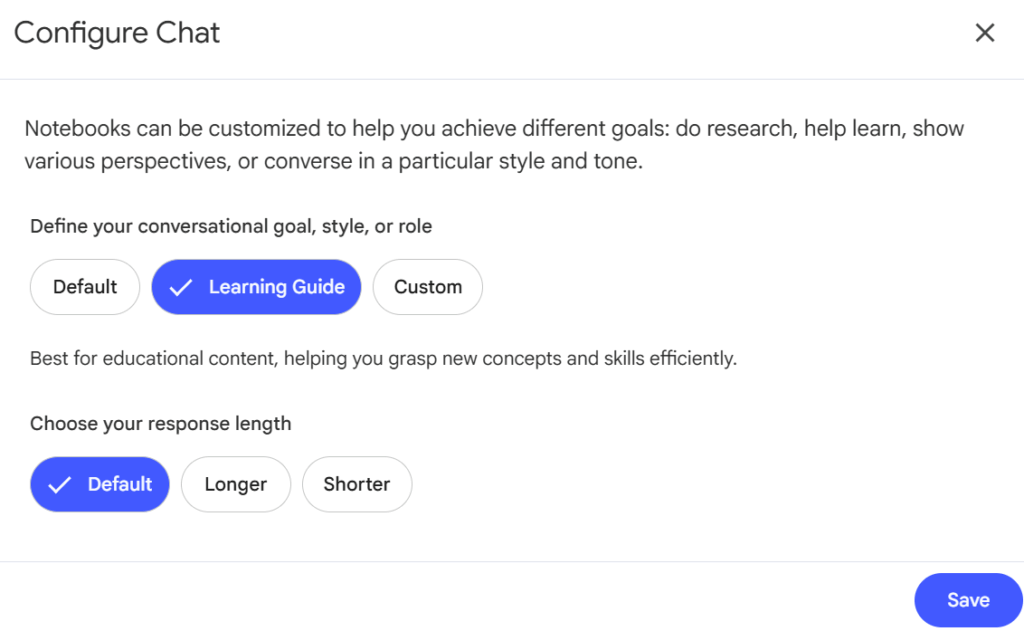The width and height of the screenshot is (1024, 631).
Task: Close the Configure Chat dialog
Action: (x=985, y=33)
